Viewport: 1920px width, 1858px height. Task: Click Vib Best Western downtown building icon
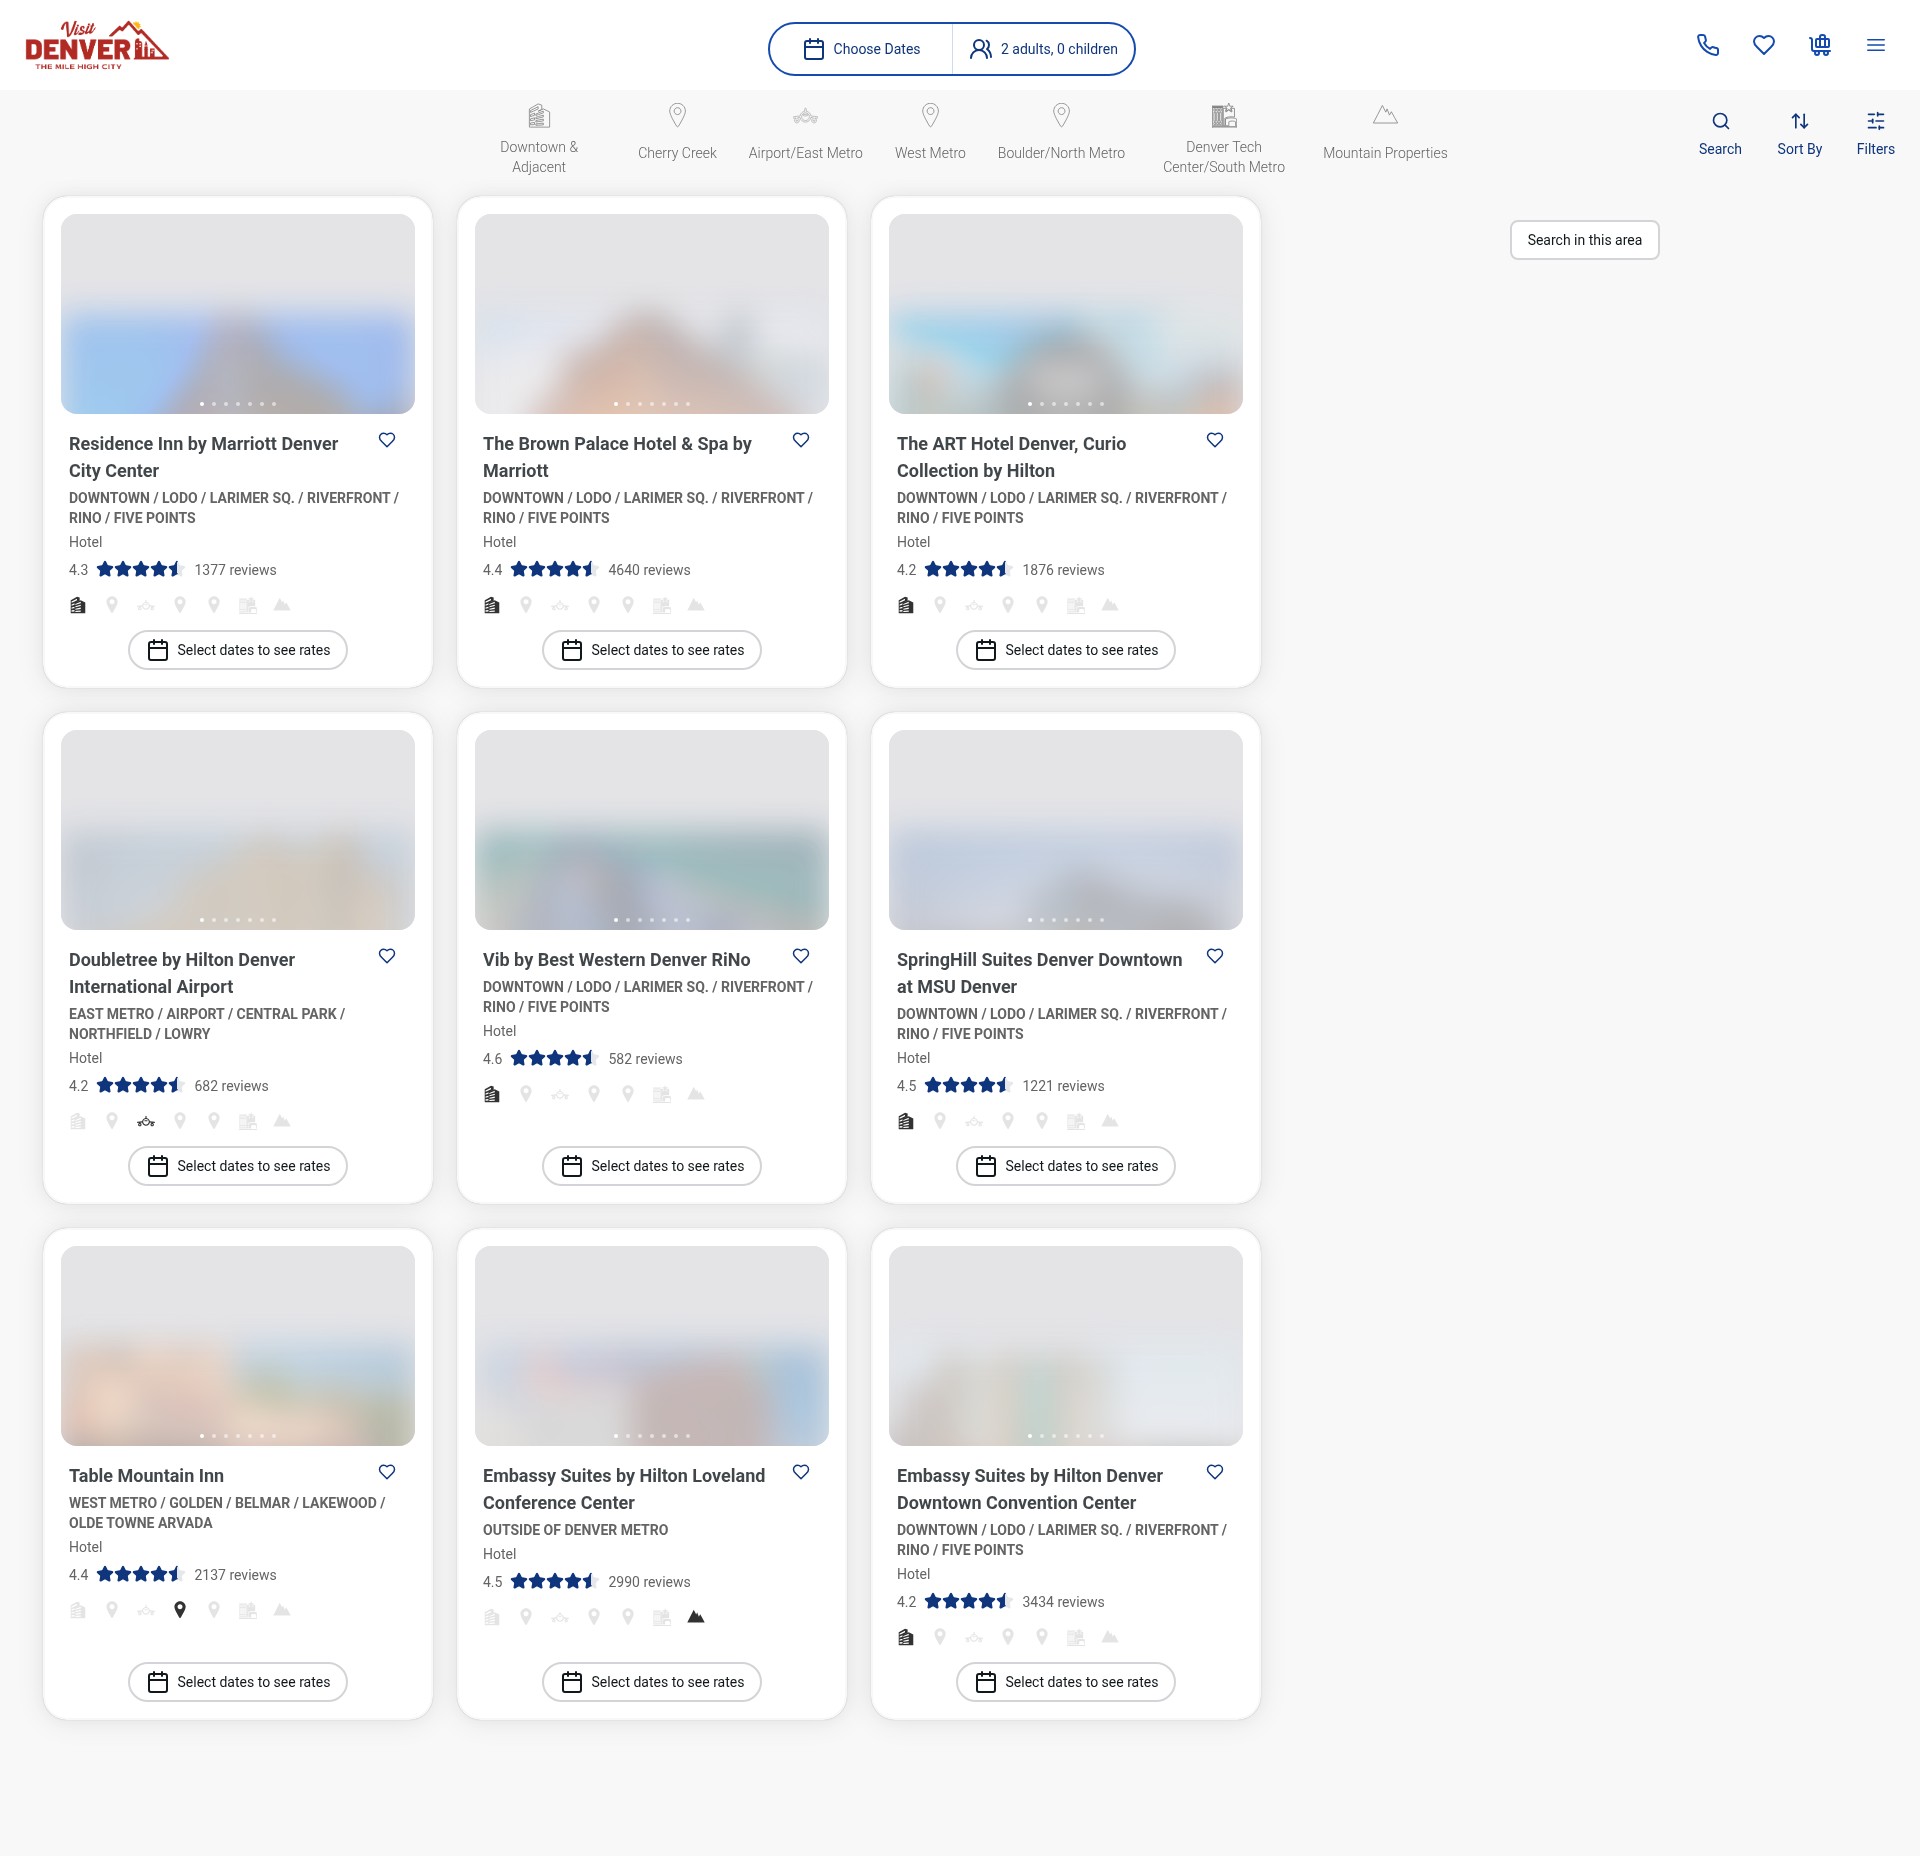pyautogui.click(x=492, y=1094)
